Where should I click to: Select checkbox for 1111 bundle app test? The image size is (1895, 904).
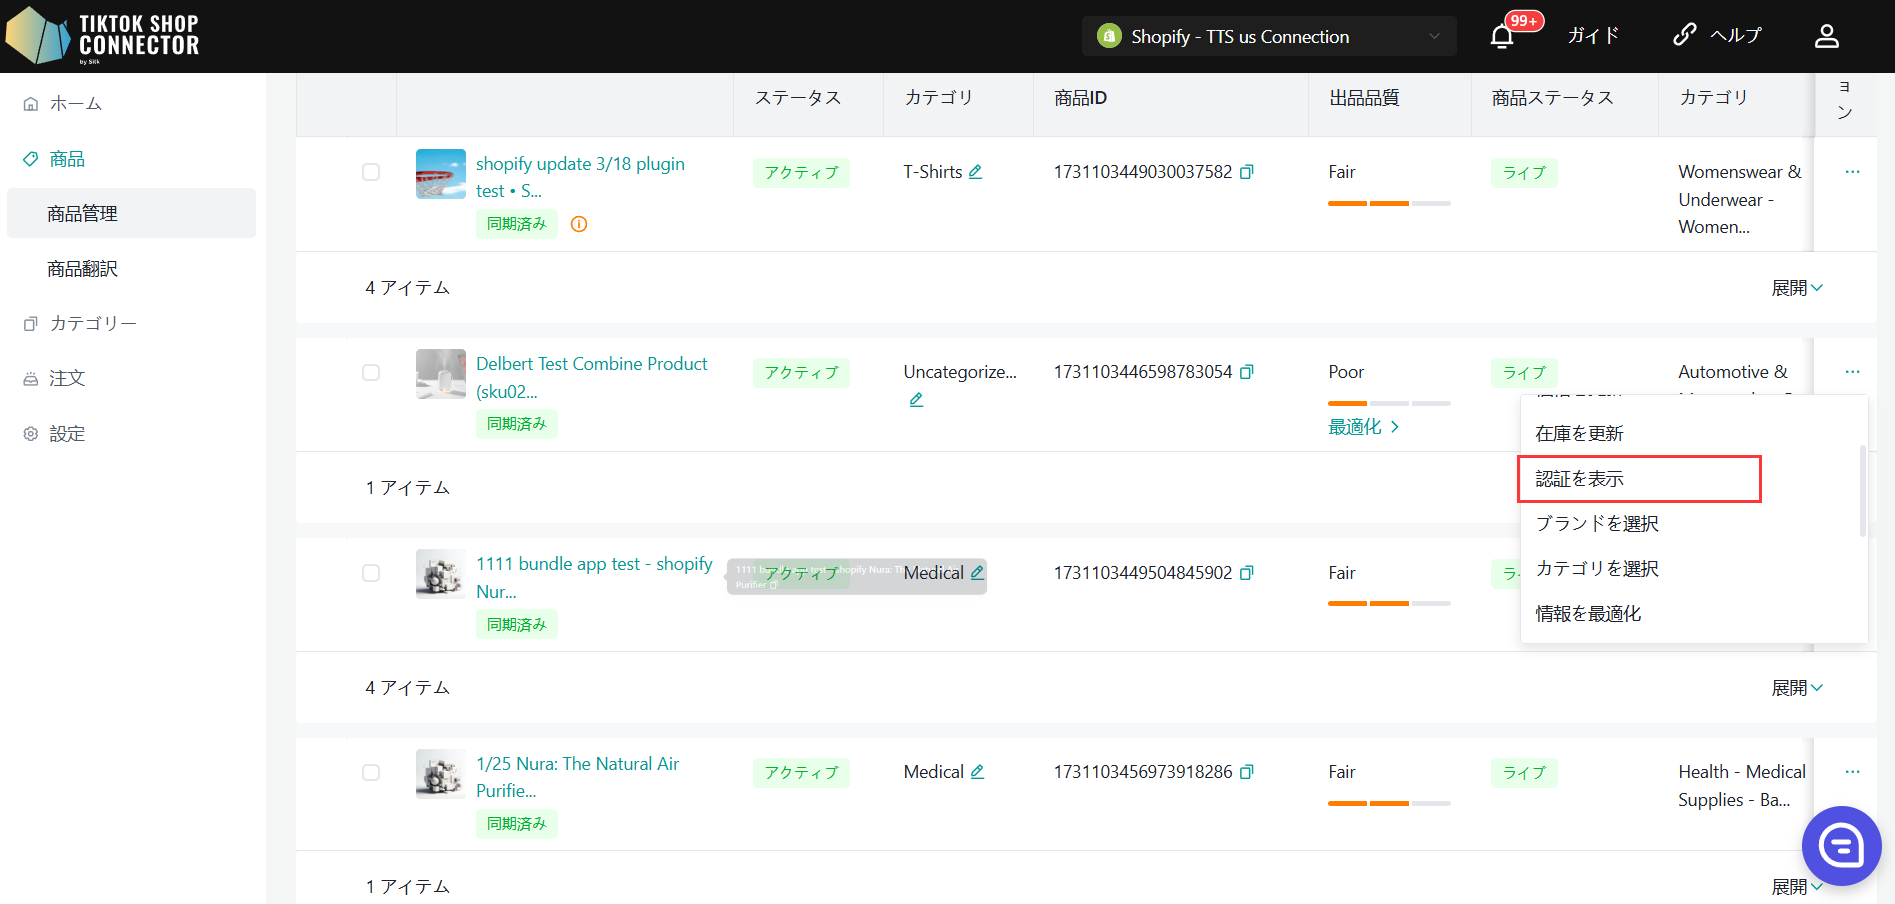point(371,573)
